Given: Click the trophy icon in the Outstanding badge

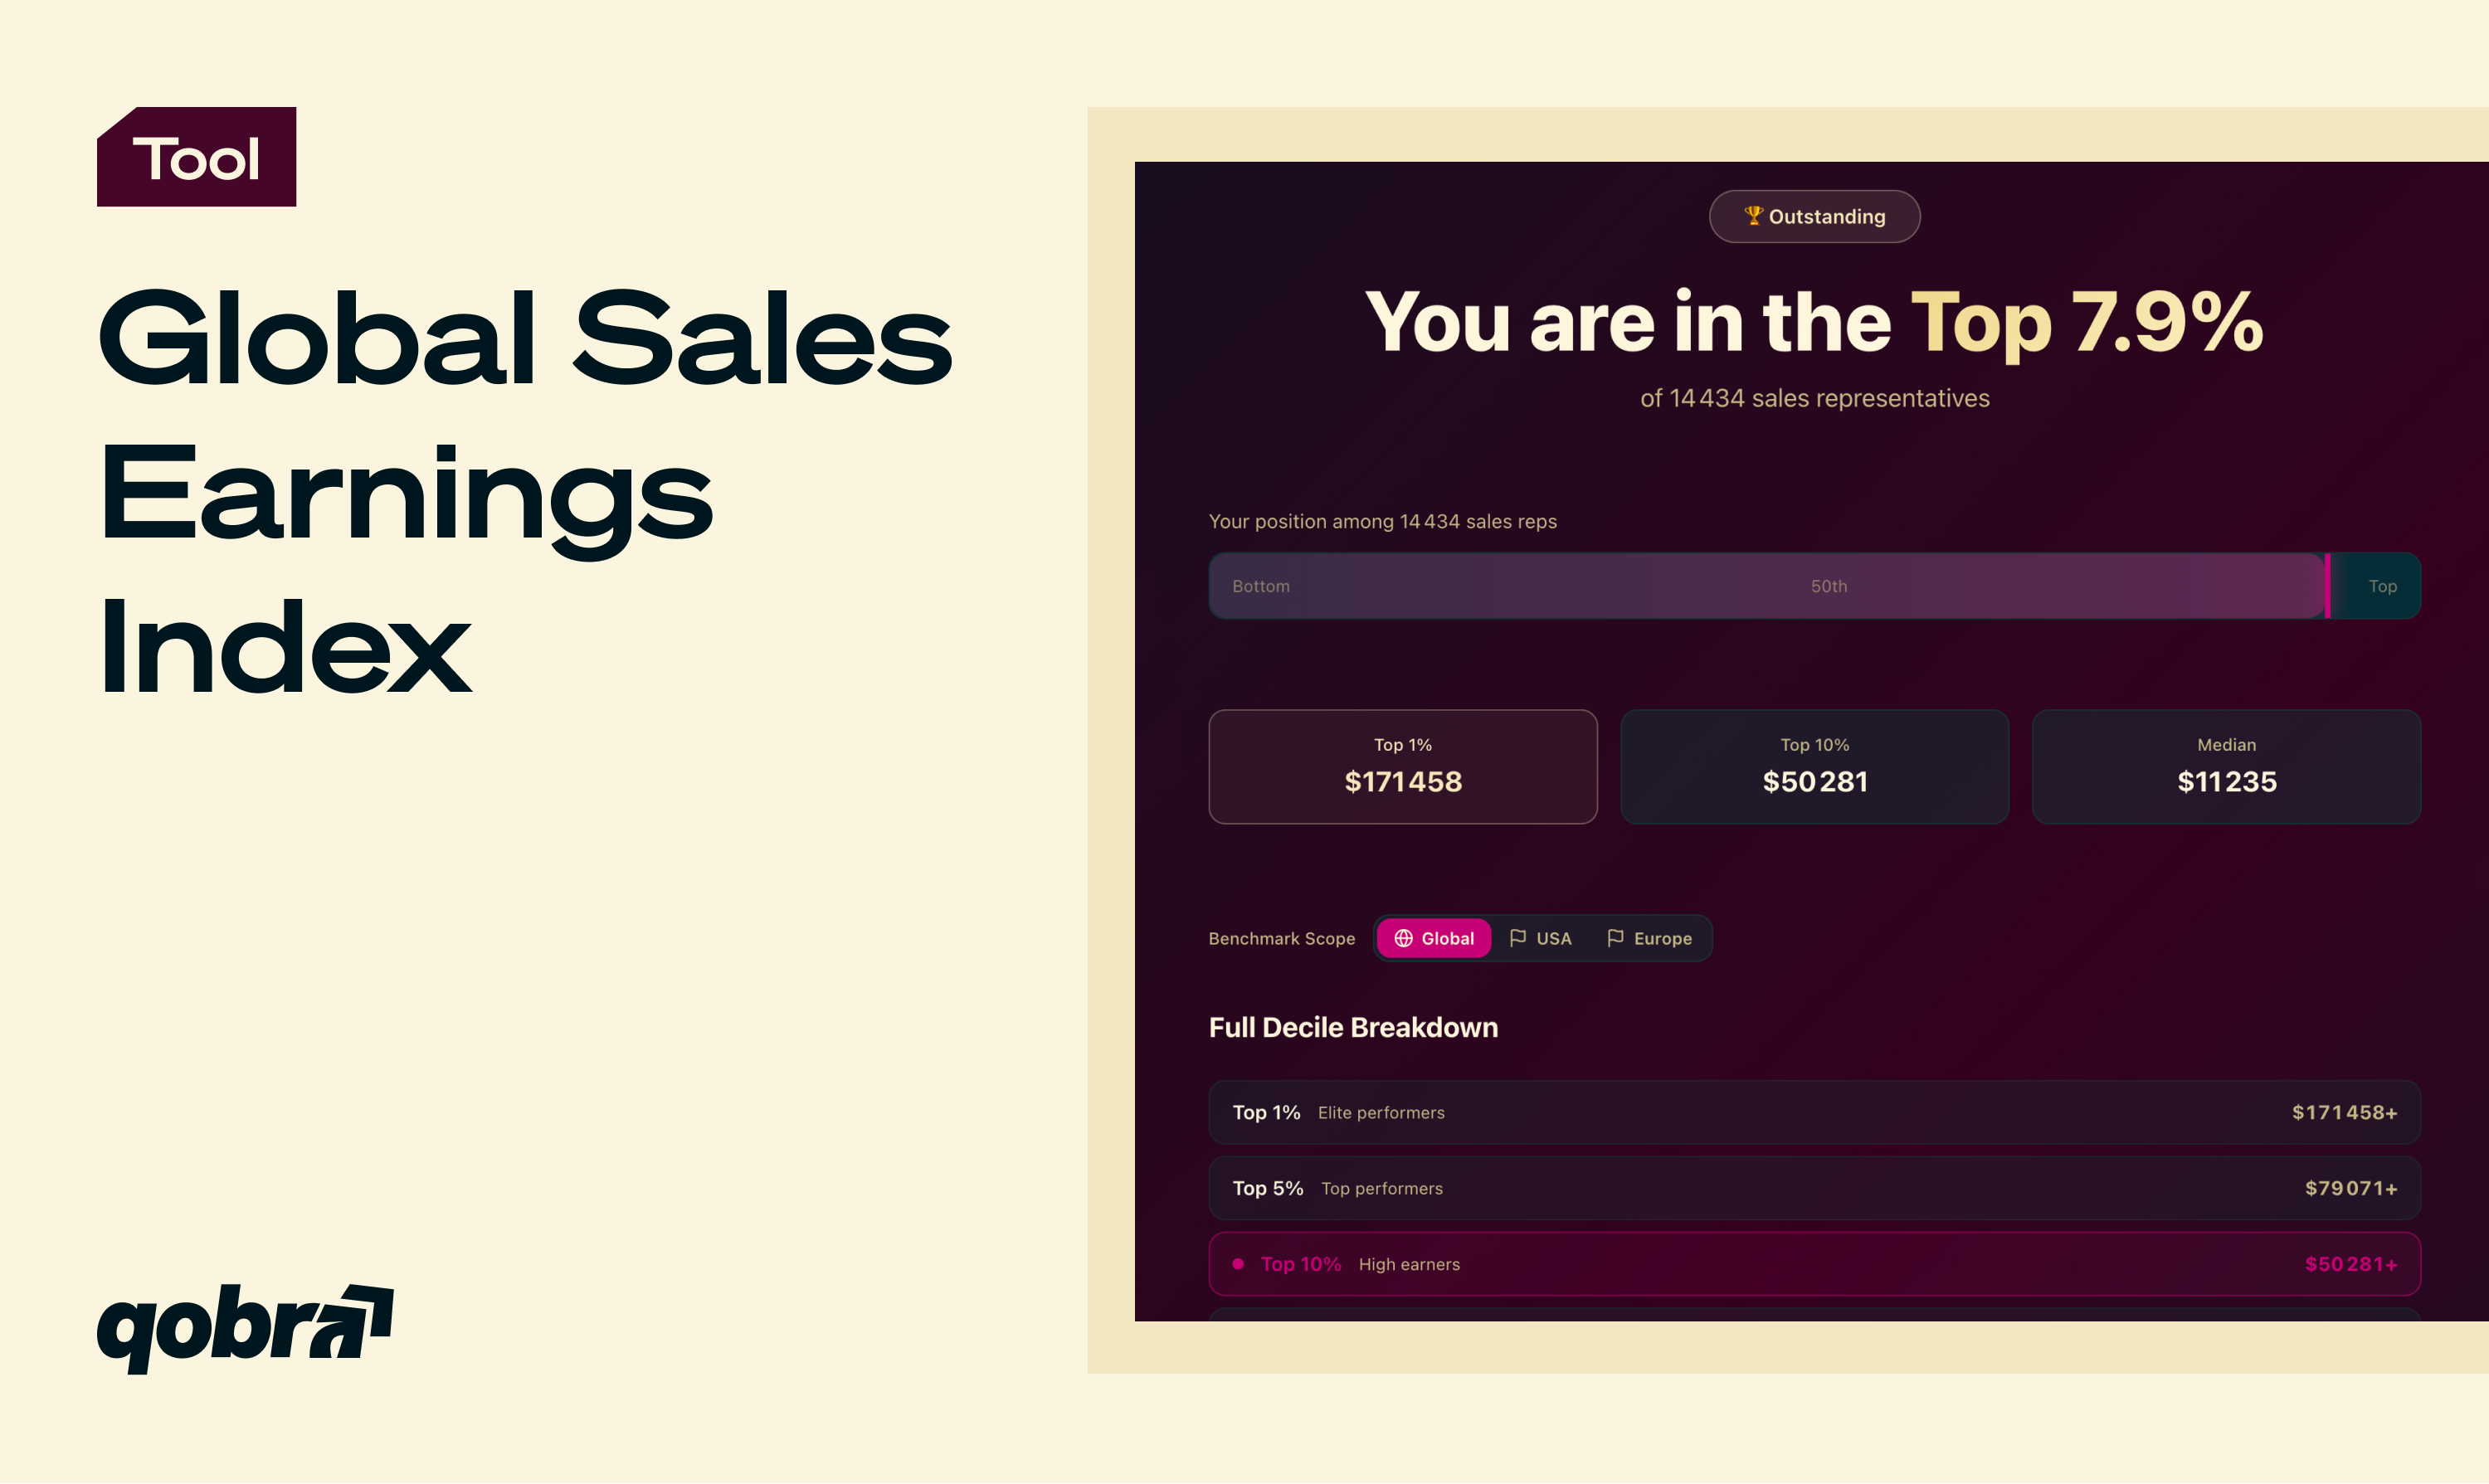Looking at the screenshot, I should [x=1752, y=215].
